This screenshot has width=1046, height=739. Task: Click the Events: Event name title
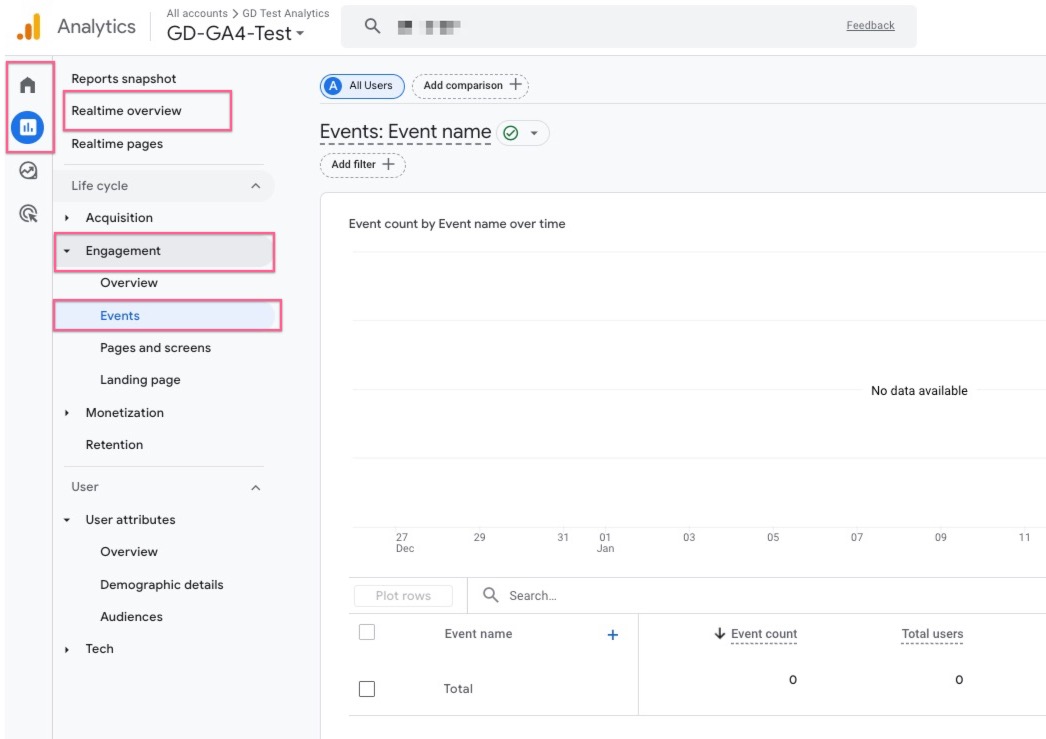point(405,132)
